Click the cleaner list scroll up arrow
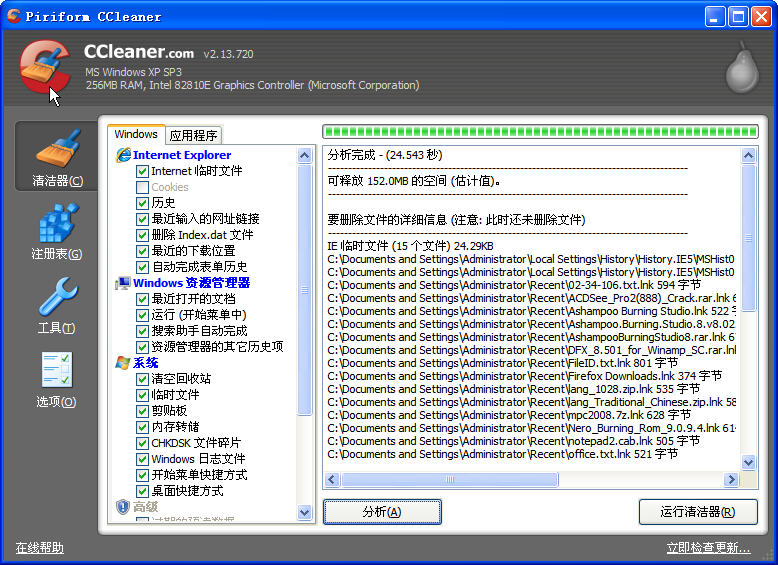778x565 pixels. (305, 156)
